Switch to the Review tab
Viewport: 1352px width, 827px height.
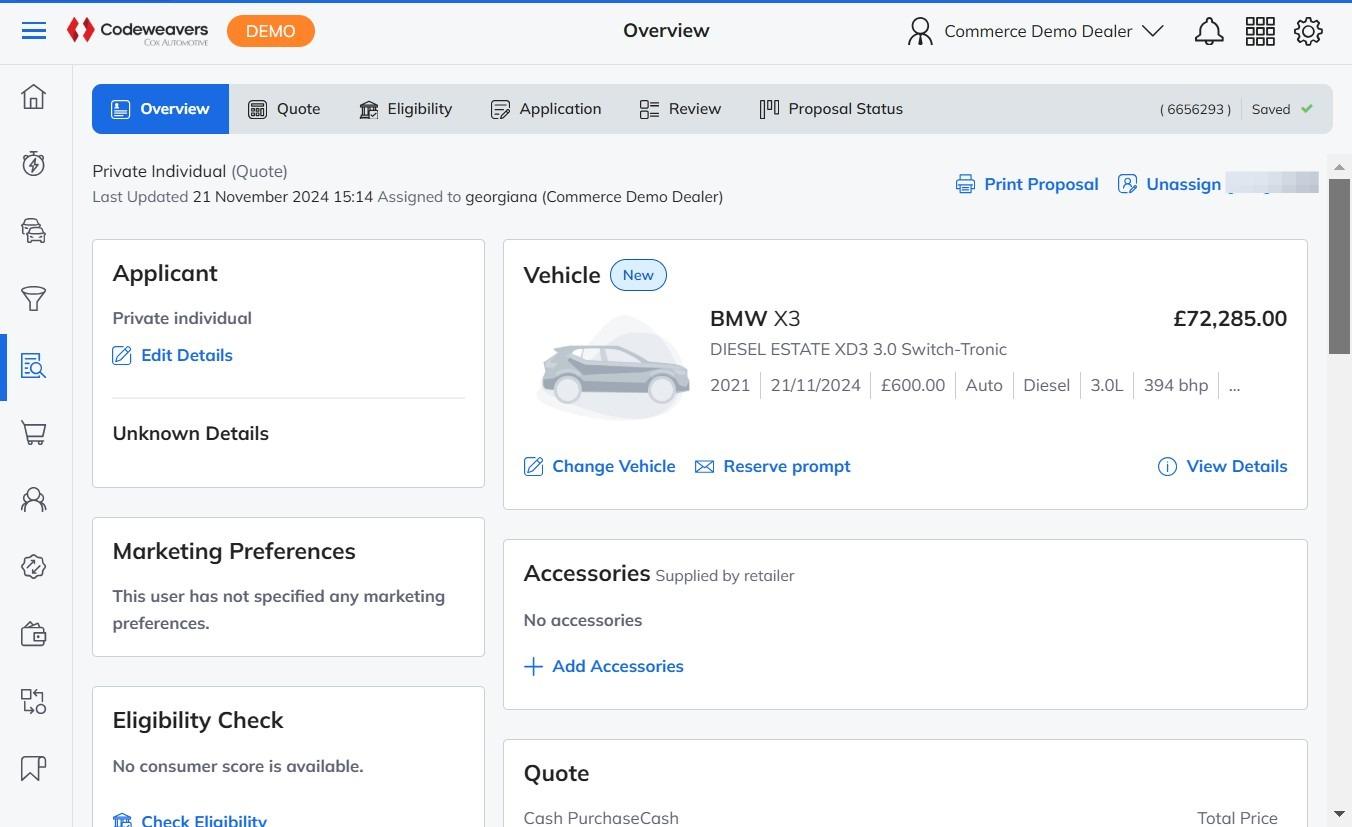pyautogui.click(x=680, y=109)
